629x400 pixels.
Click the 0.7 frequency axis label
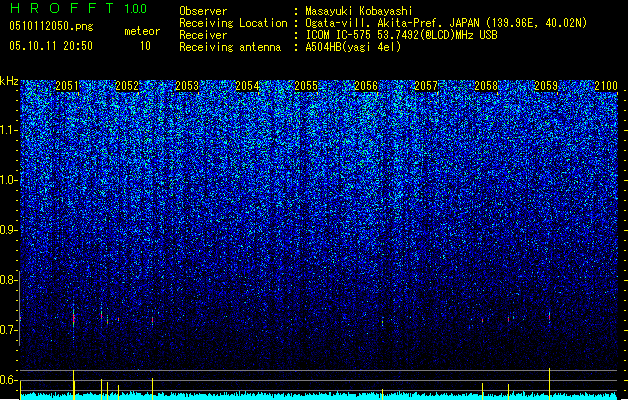[x=8, y=330]
